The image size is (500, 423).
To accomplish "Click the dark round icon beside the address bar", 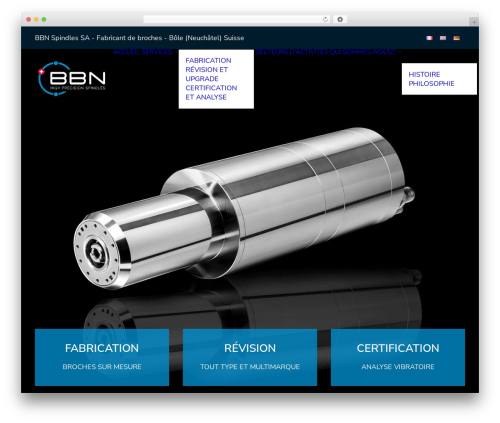I will point(340,19).
